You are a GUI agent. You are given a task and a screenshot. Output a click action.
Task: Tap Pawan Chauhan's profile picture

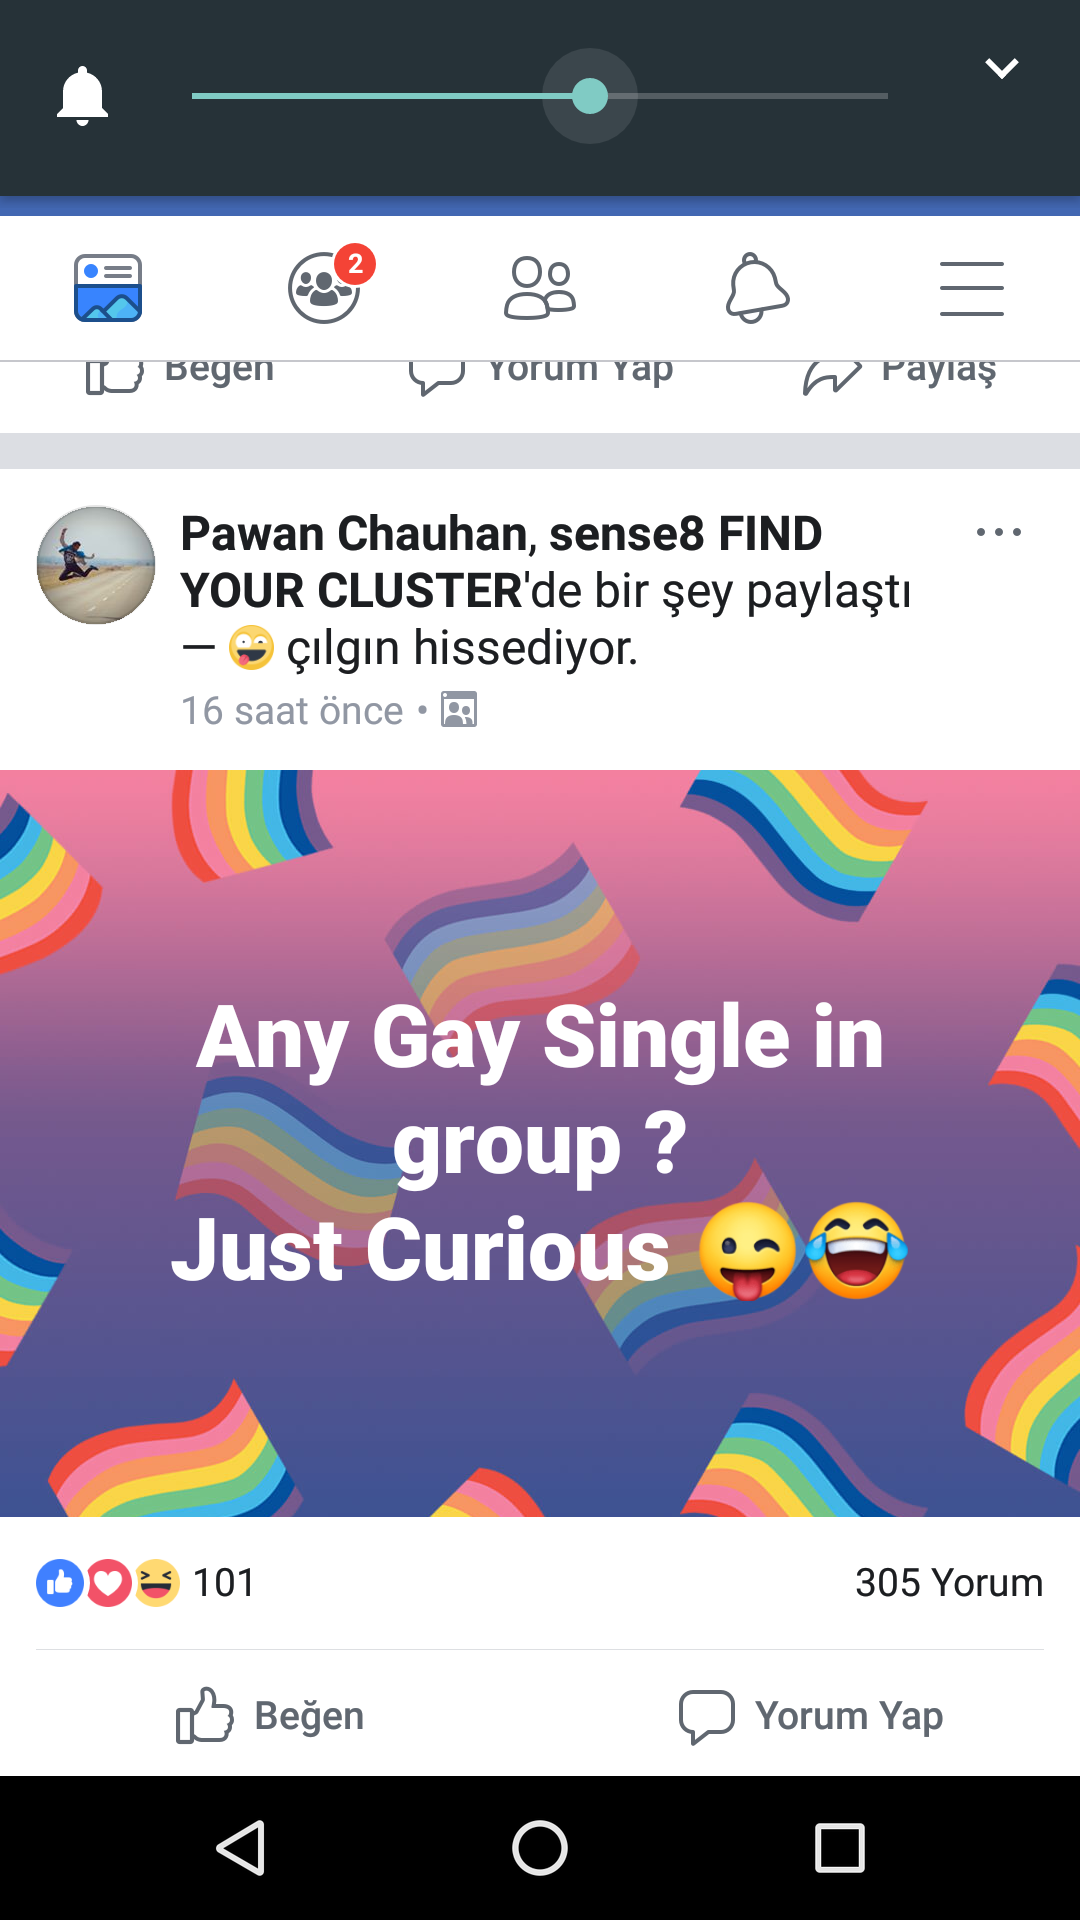click(x=96, y=565)
